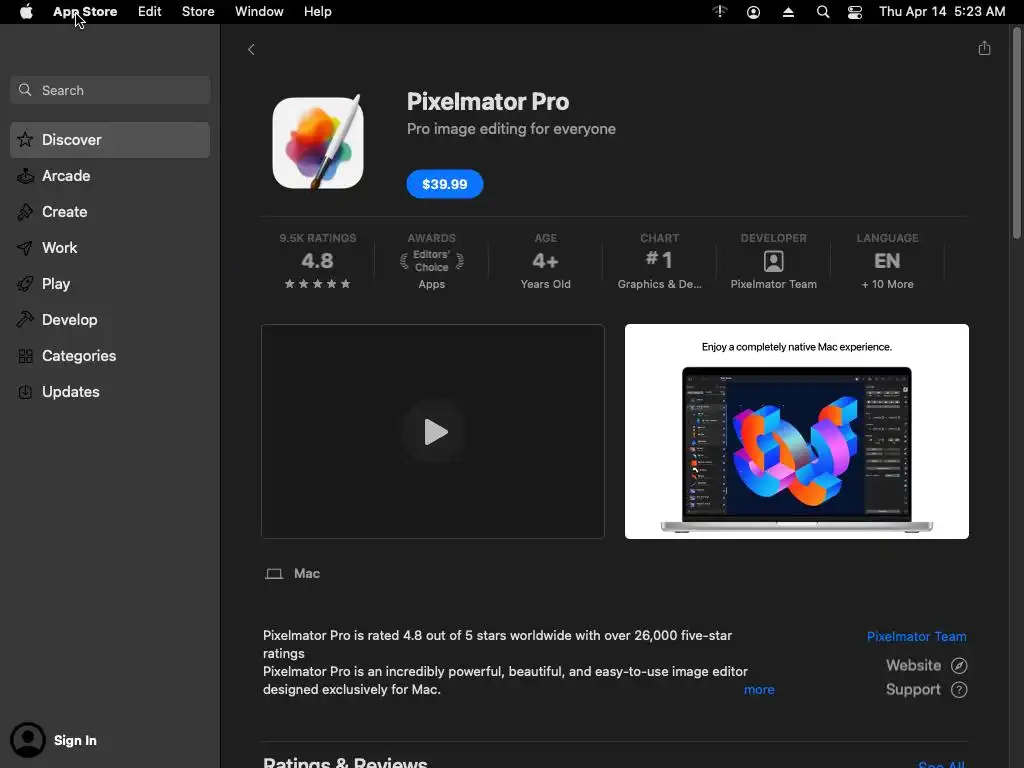The width and height of the screenshot is (1024, 768).
Task: Select Create in the sidebar
Action: pos(110,212)
